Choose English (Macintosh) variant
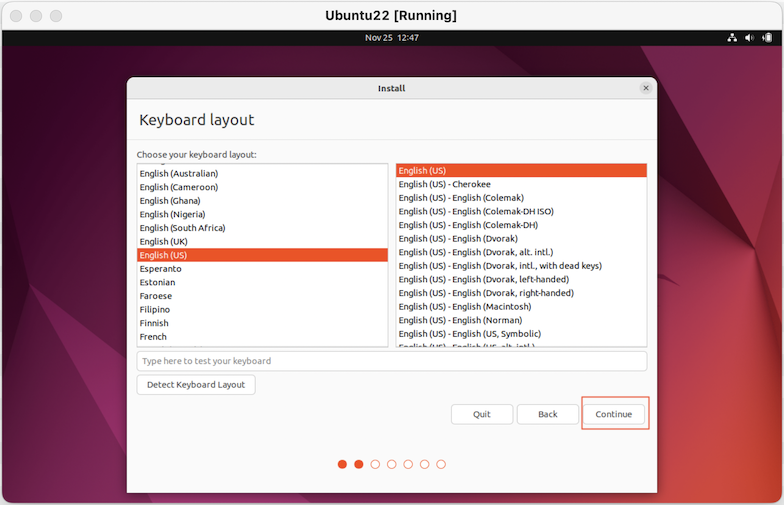The height and width of the screenshot is (505, 784). coord(522,306)
